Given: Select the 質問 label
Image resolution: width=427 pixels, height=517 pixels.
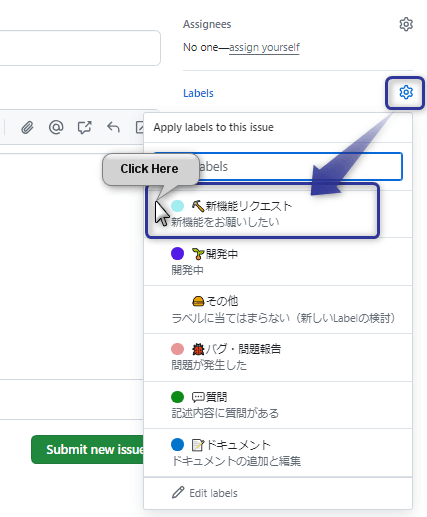Looking at the screenshot, I should click(x=278, y=405).
